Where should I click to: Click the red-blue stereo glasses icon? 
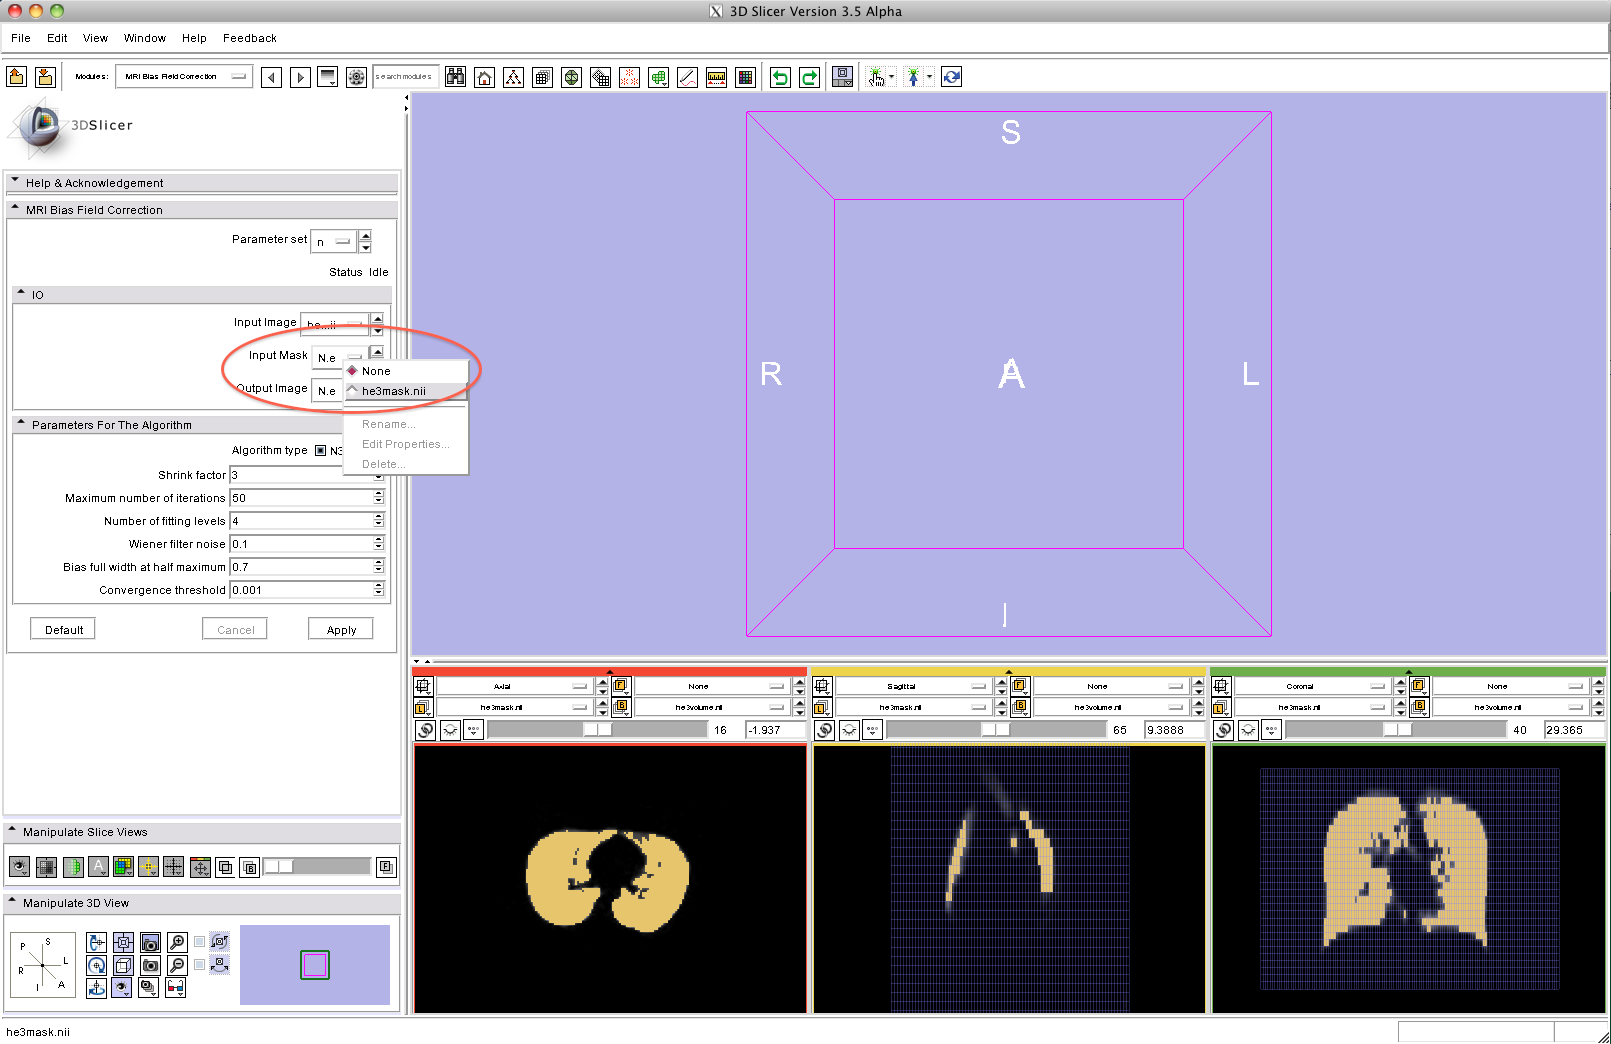tap(175, 988)
